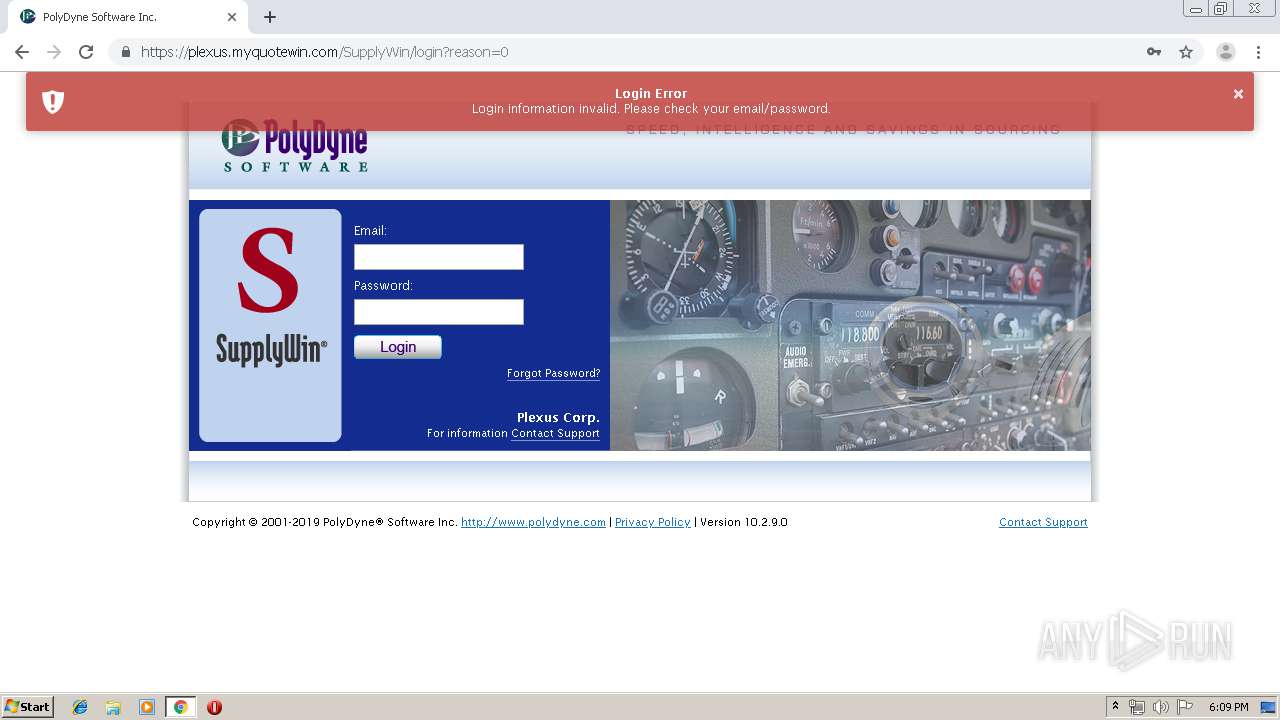1280x720 pixels.
Task: Click the Version 10.2.9.0 text
Action: click(x=744, y=522)
